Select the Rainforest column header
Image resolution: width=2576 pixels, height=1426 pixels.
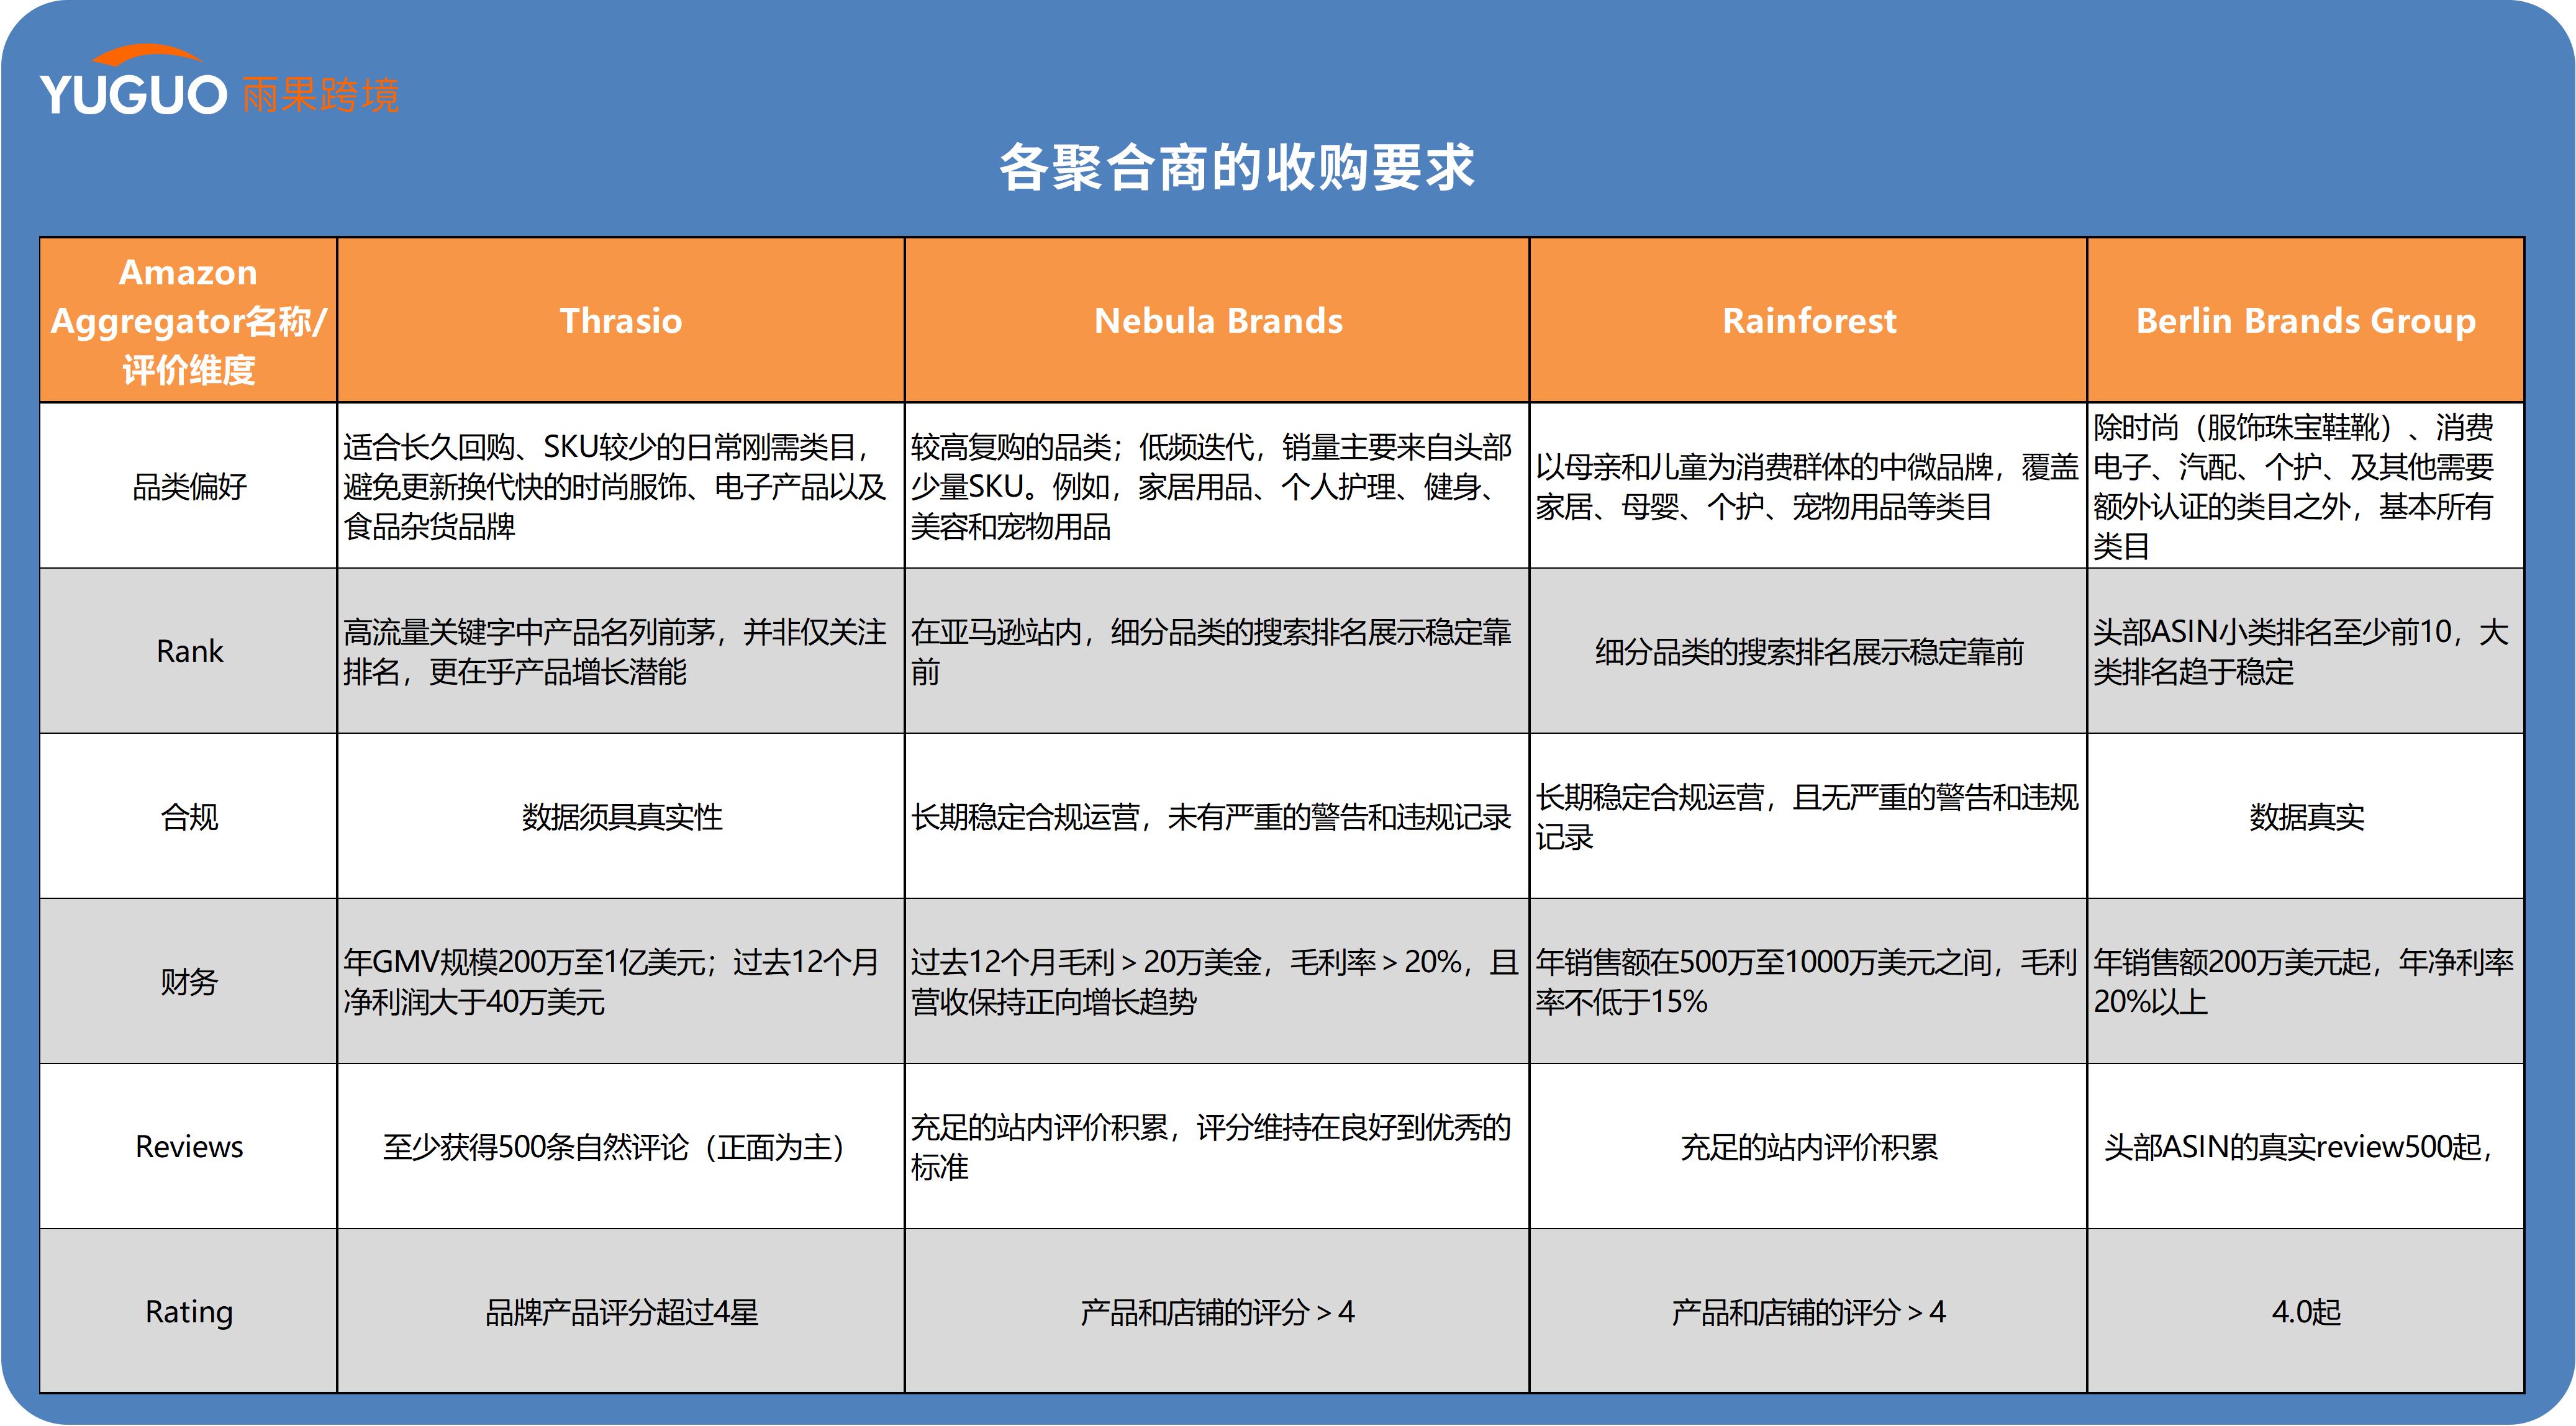pos(1810,322)
